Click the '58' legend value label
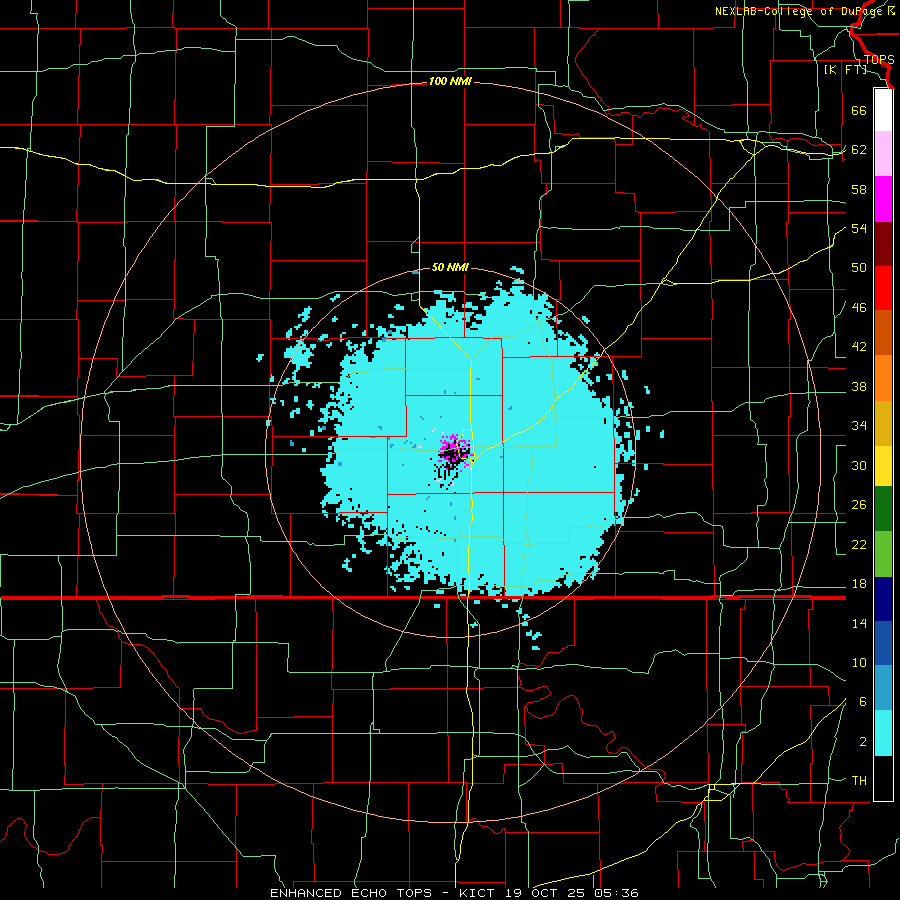The width and height of the screenshot is (900, 900). point(859,189)
